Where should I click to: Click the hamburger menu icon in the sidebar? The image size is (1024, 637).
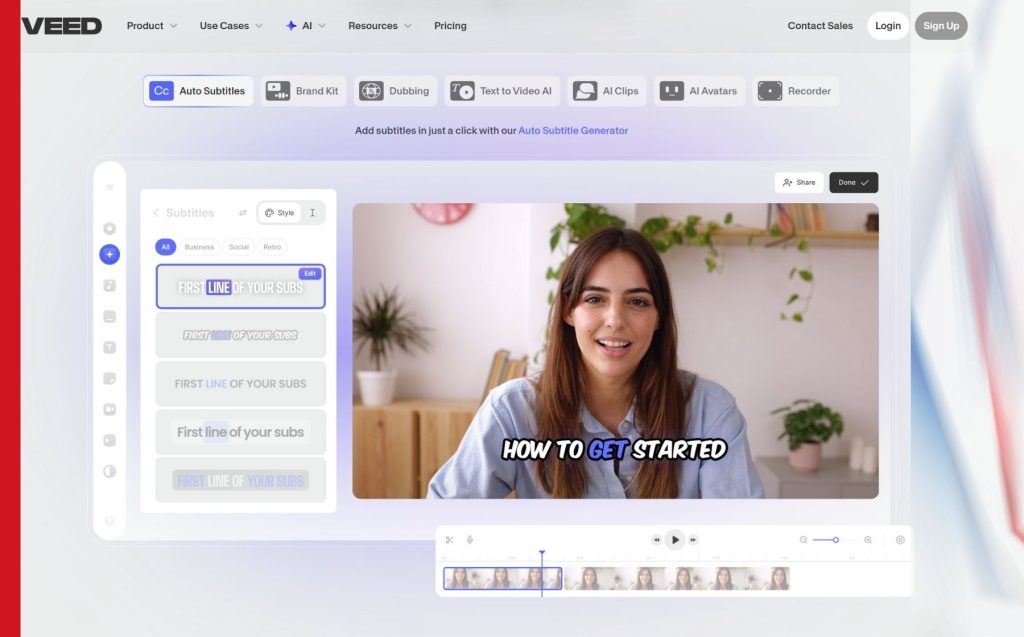[x=110, y=188]
